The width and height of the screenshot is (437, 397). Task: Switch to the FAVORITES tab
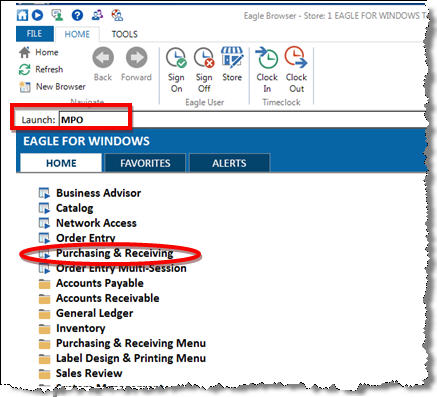point(145,163)
